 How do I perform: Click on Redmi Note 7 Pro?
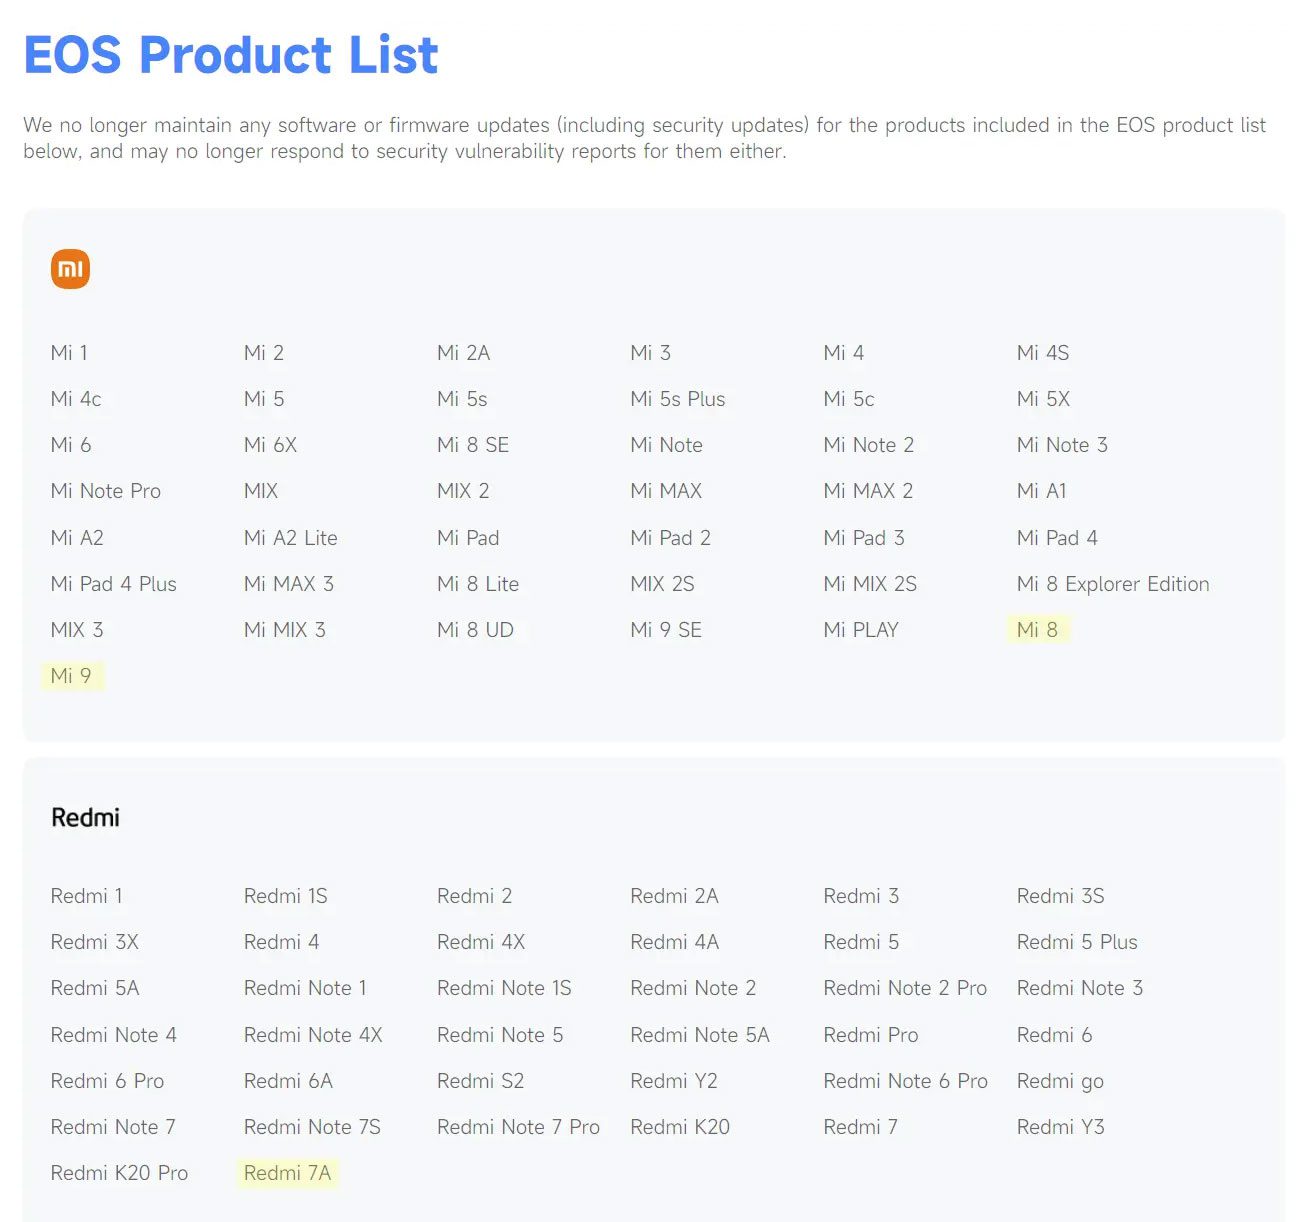[x=518, y=1127]
